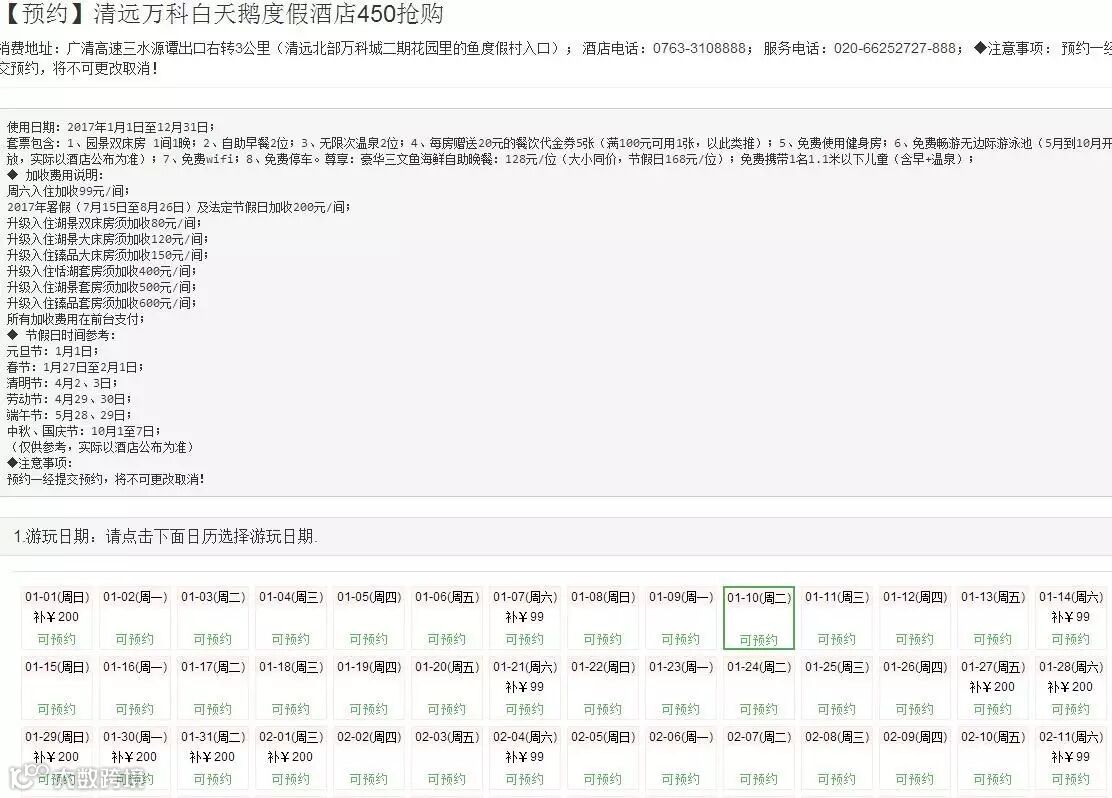Click the heading 1.游玩日期：请点击下面日历选择游玩日期
Image resolution: width=1112 pixels, height=798 pixels.
click(165, 536)
